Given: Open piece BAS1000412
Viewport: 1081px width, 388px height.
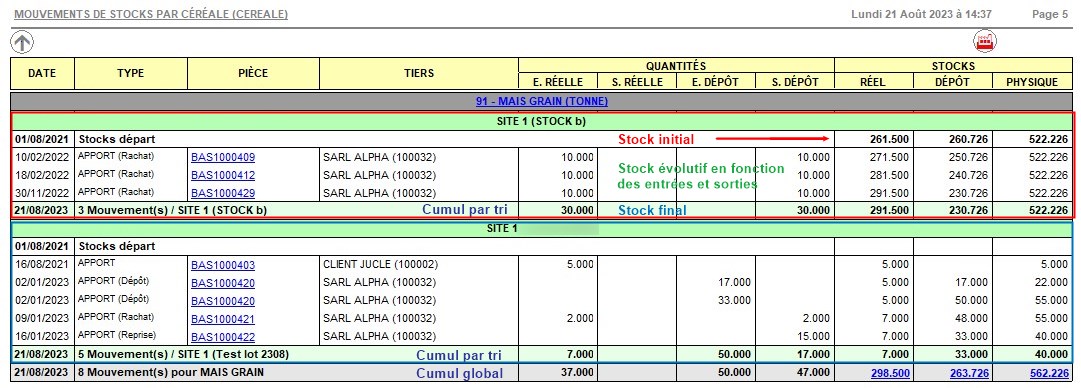Looking at the screenshot, I should tap(223, 175).
